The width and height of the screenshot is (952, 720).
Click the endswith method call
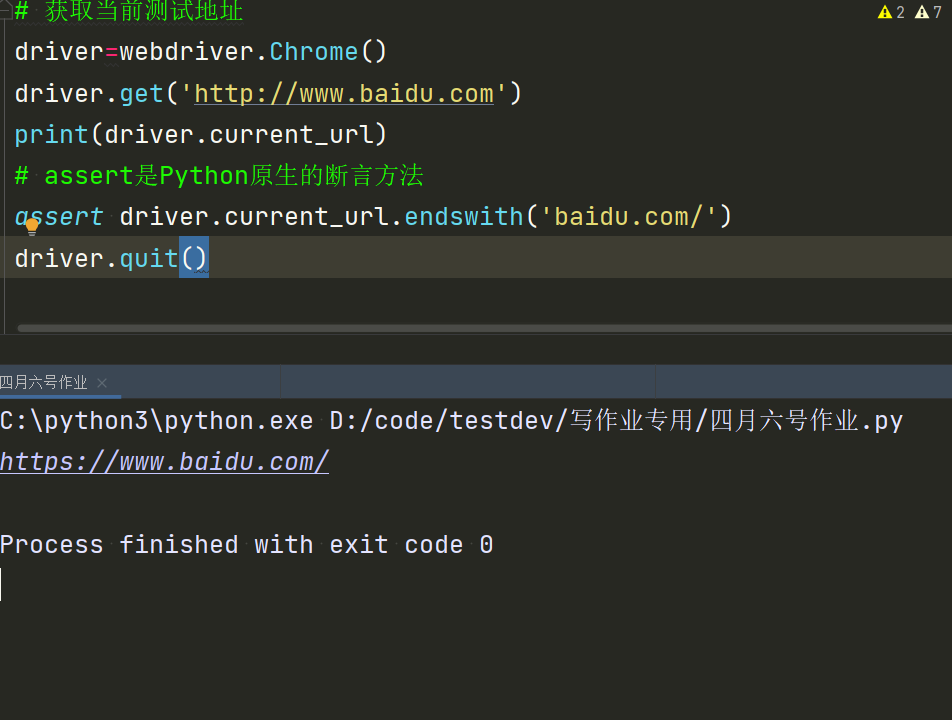pyautogui.click(x=463, y=217)
